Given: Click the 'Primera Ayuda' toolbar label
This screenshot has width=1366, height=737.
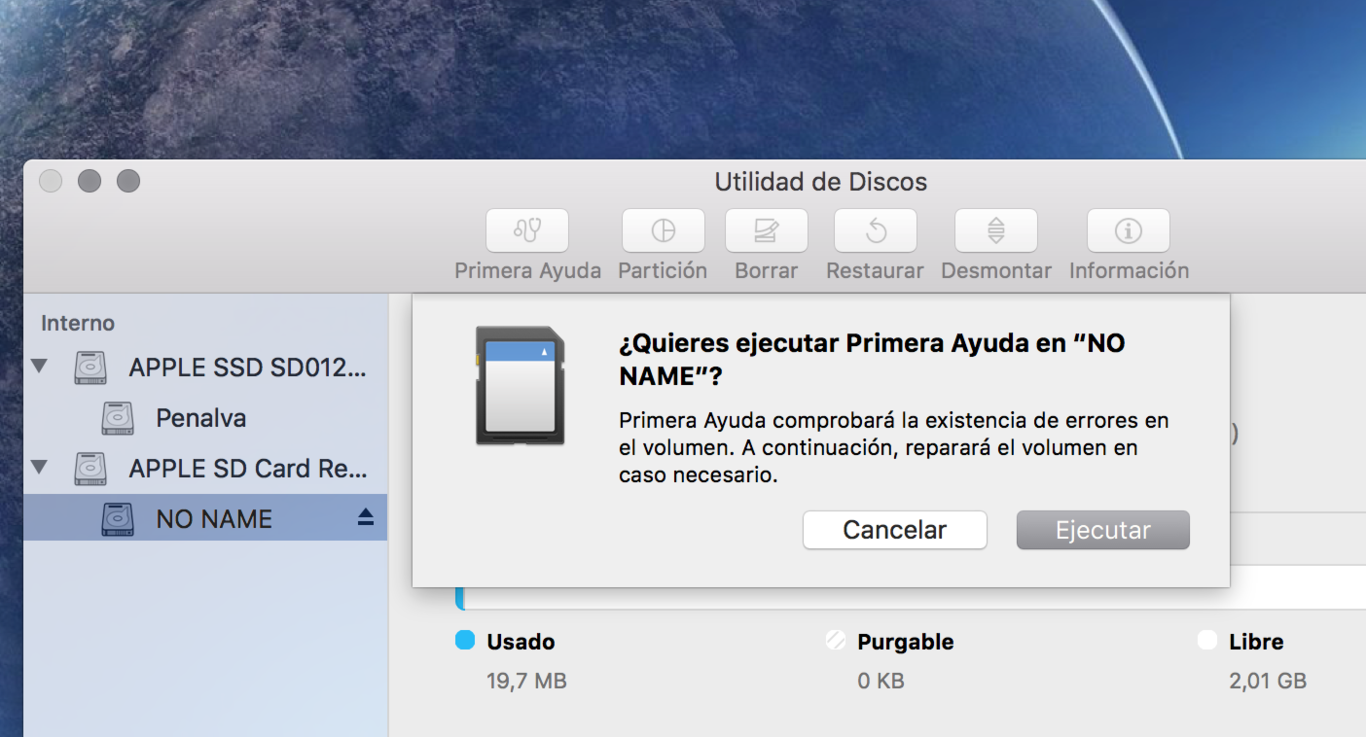Looking at the screenshot, I should [528, 271].
